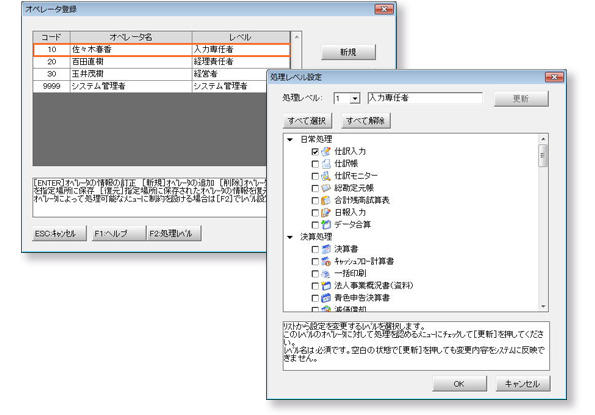Check the 一括印刷 checkbox
595x415 pixels.
(x=315, y=273)
